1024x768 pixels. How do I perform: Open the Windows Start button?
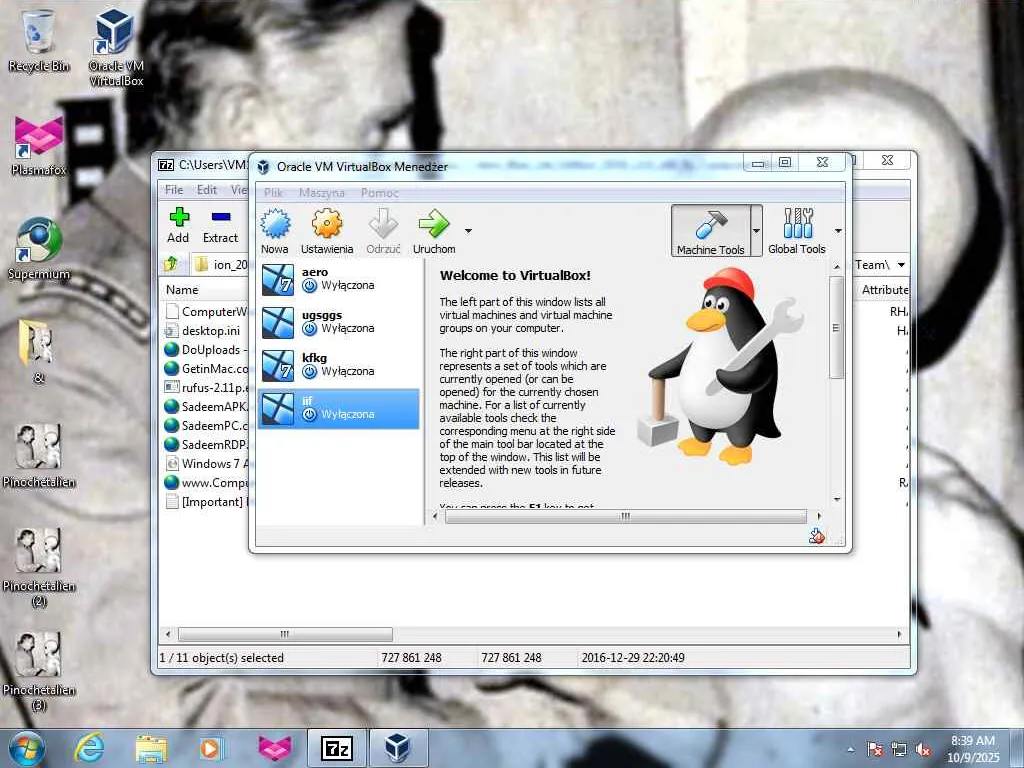26,748
